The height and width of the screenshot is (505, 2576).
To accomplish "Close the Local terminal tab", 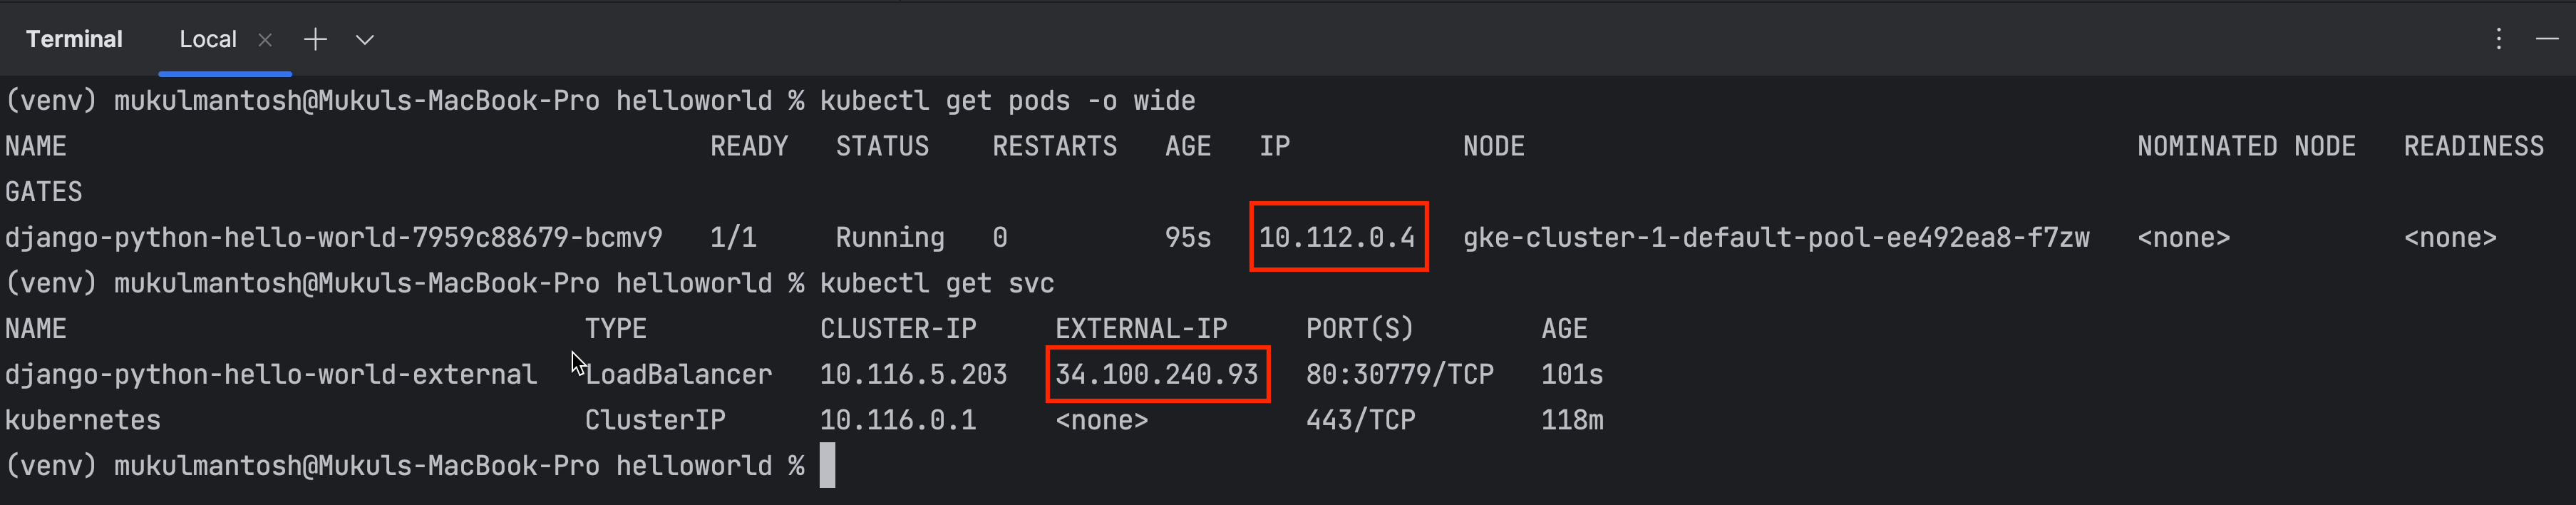I will click(x=265, y=40).
